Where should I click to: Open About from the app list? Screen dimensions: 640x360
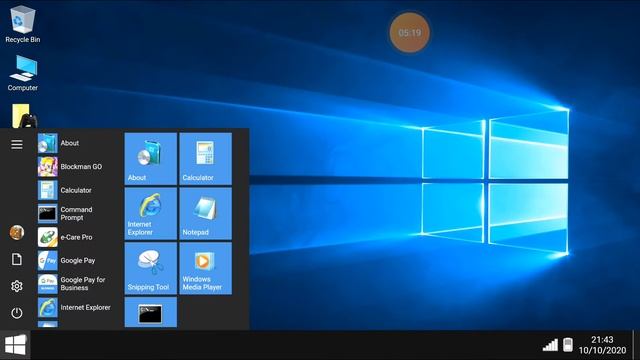78,143
